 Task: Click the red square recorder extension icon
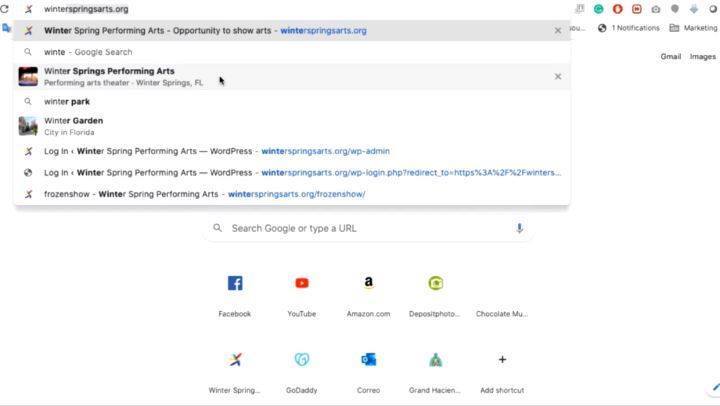tap(636, 9)
